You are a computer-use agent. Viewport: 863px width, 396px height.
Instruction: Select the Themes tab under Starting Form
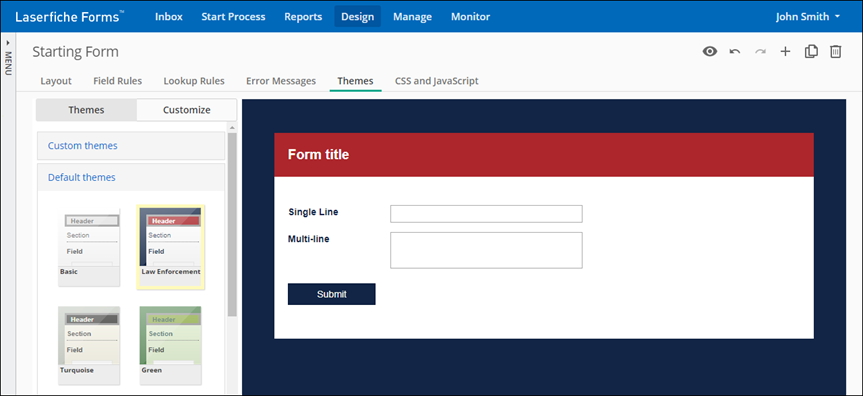(x=356, y=81)
